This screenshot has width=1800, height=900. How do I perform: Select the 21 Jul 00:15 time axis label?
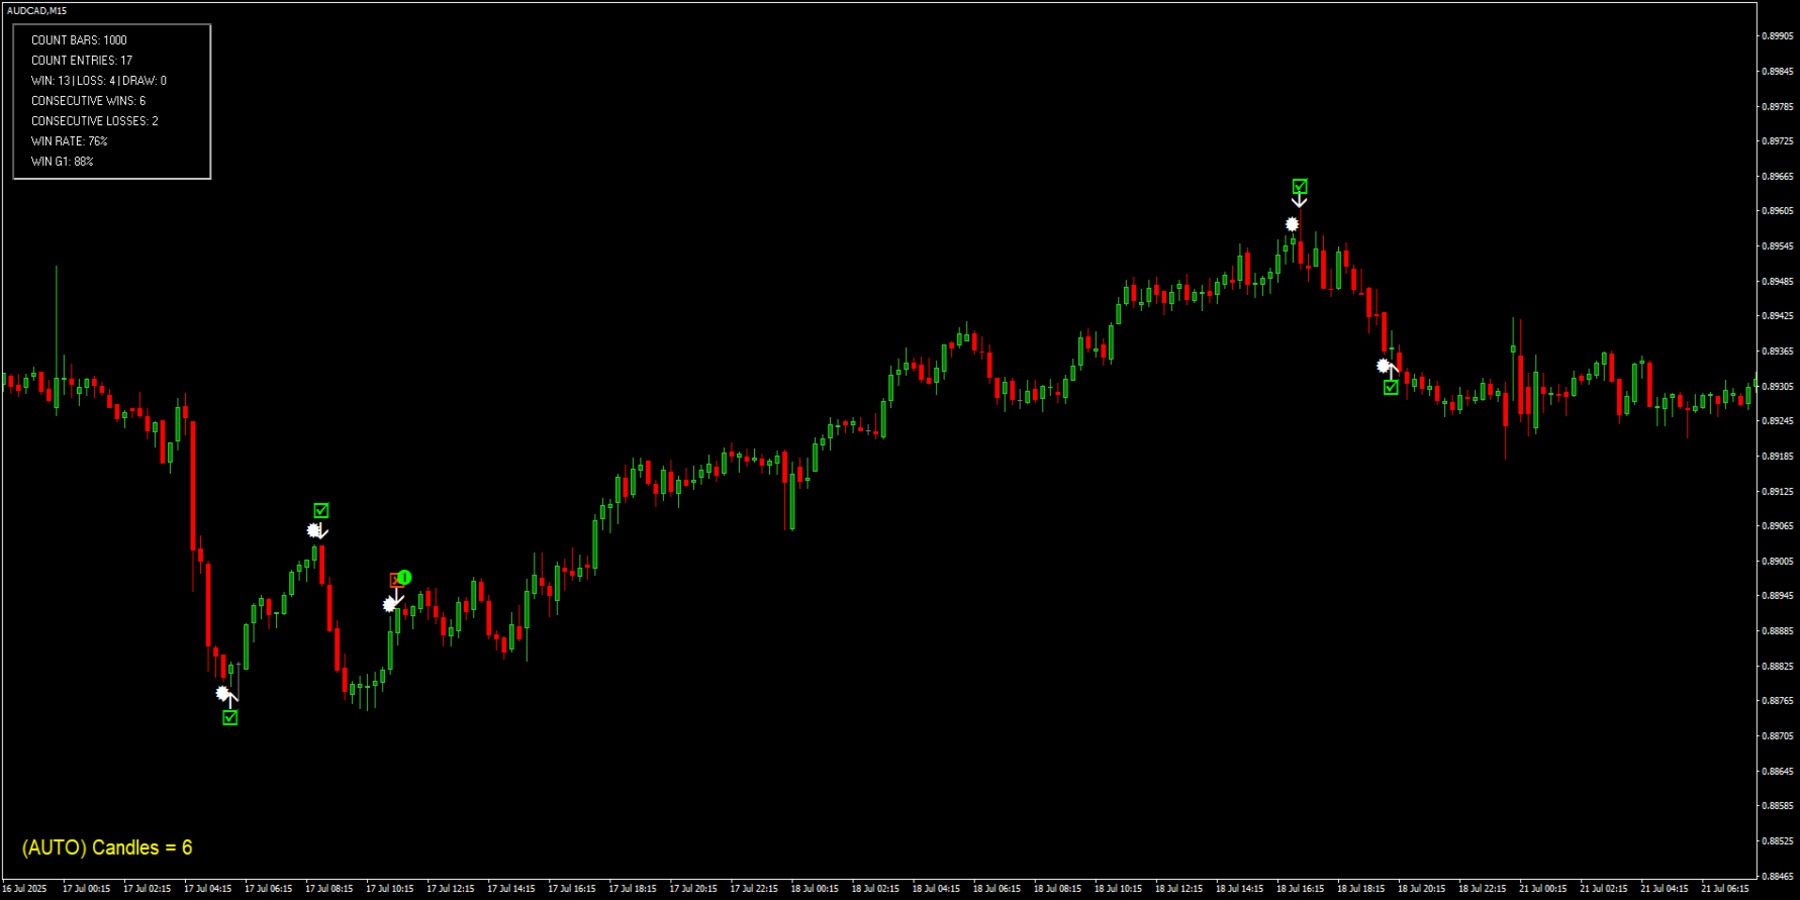[1542, 888]
